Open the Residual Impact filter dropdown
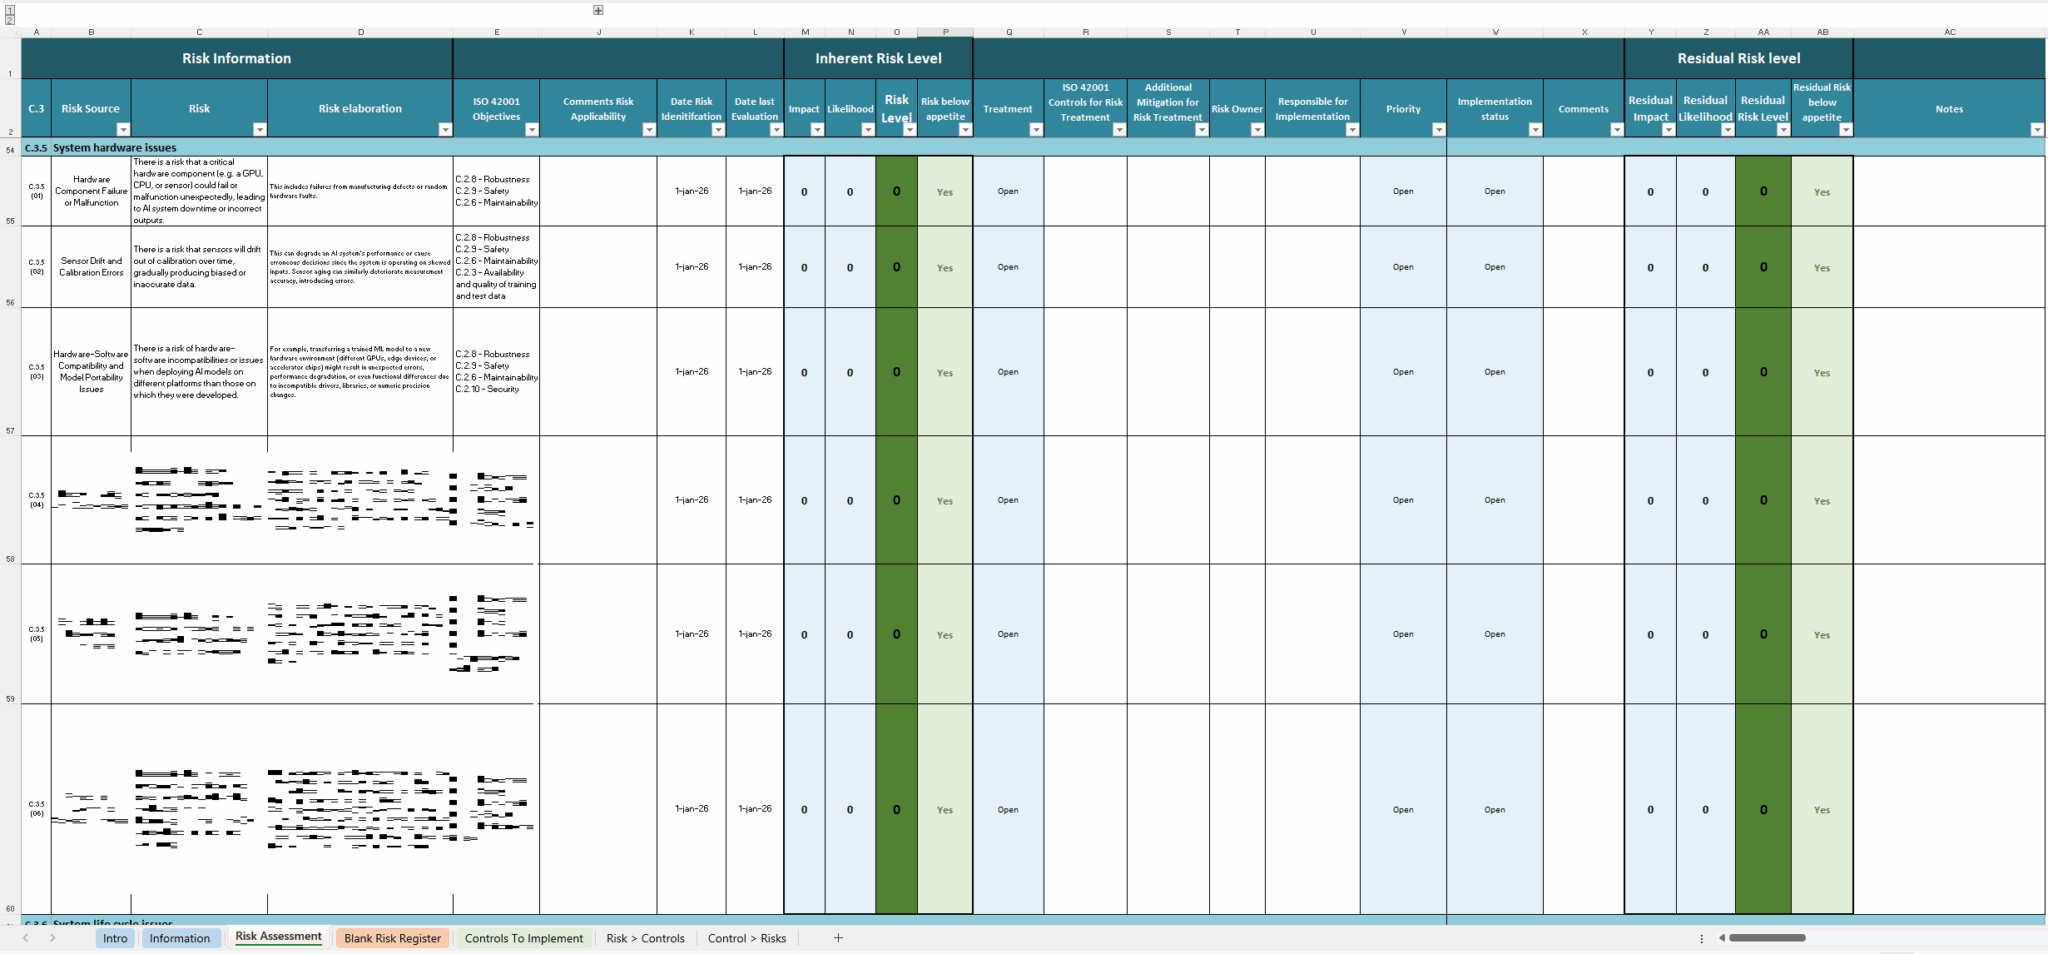 1670,130
